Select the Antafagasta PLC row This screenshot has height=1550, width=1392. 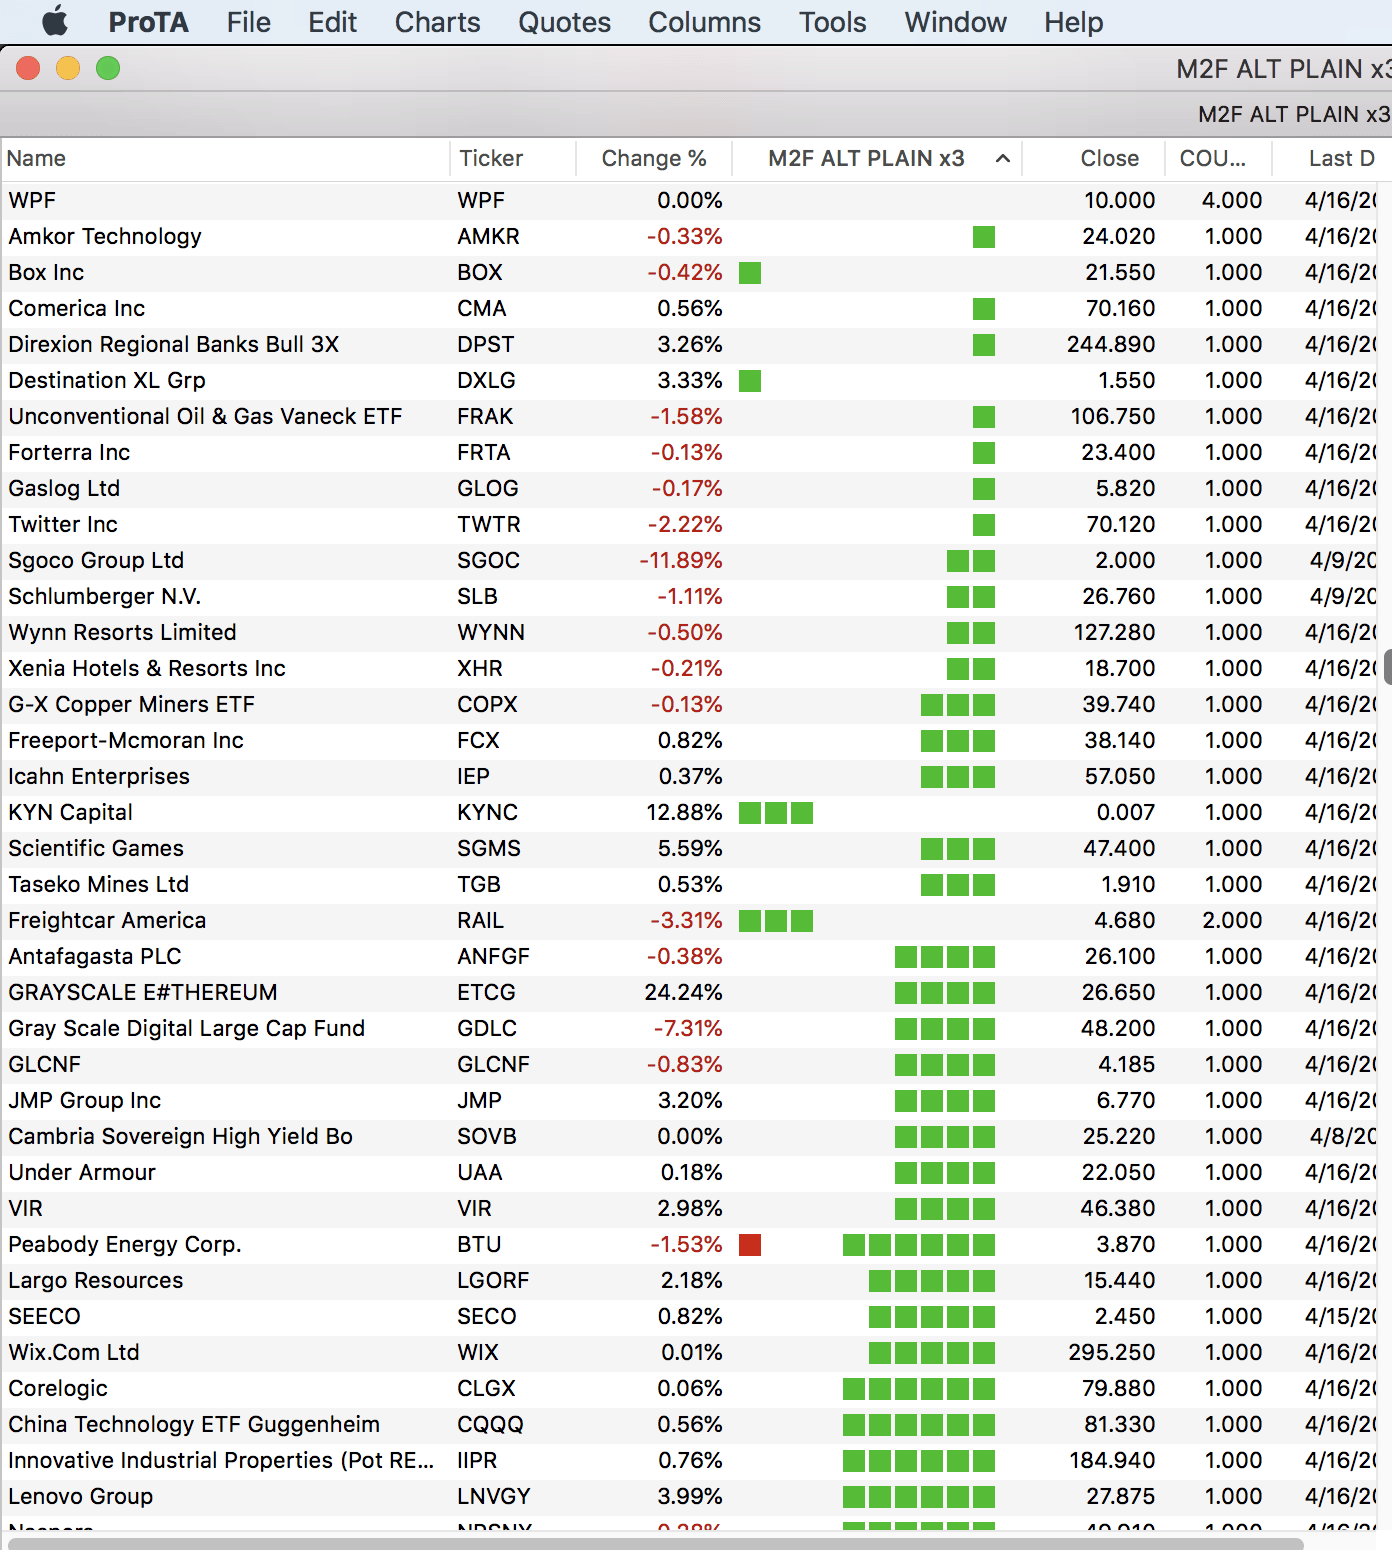coord(690,957)
